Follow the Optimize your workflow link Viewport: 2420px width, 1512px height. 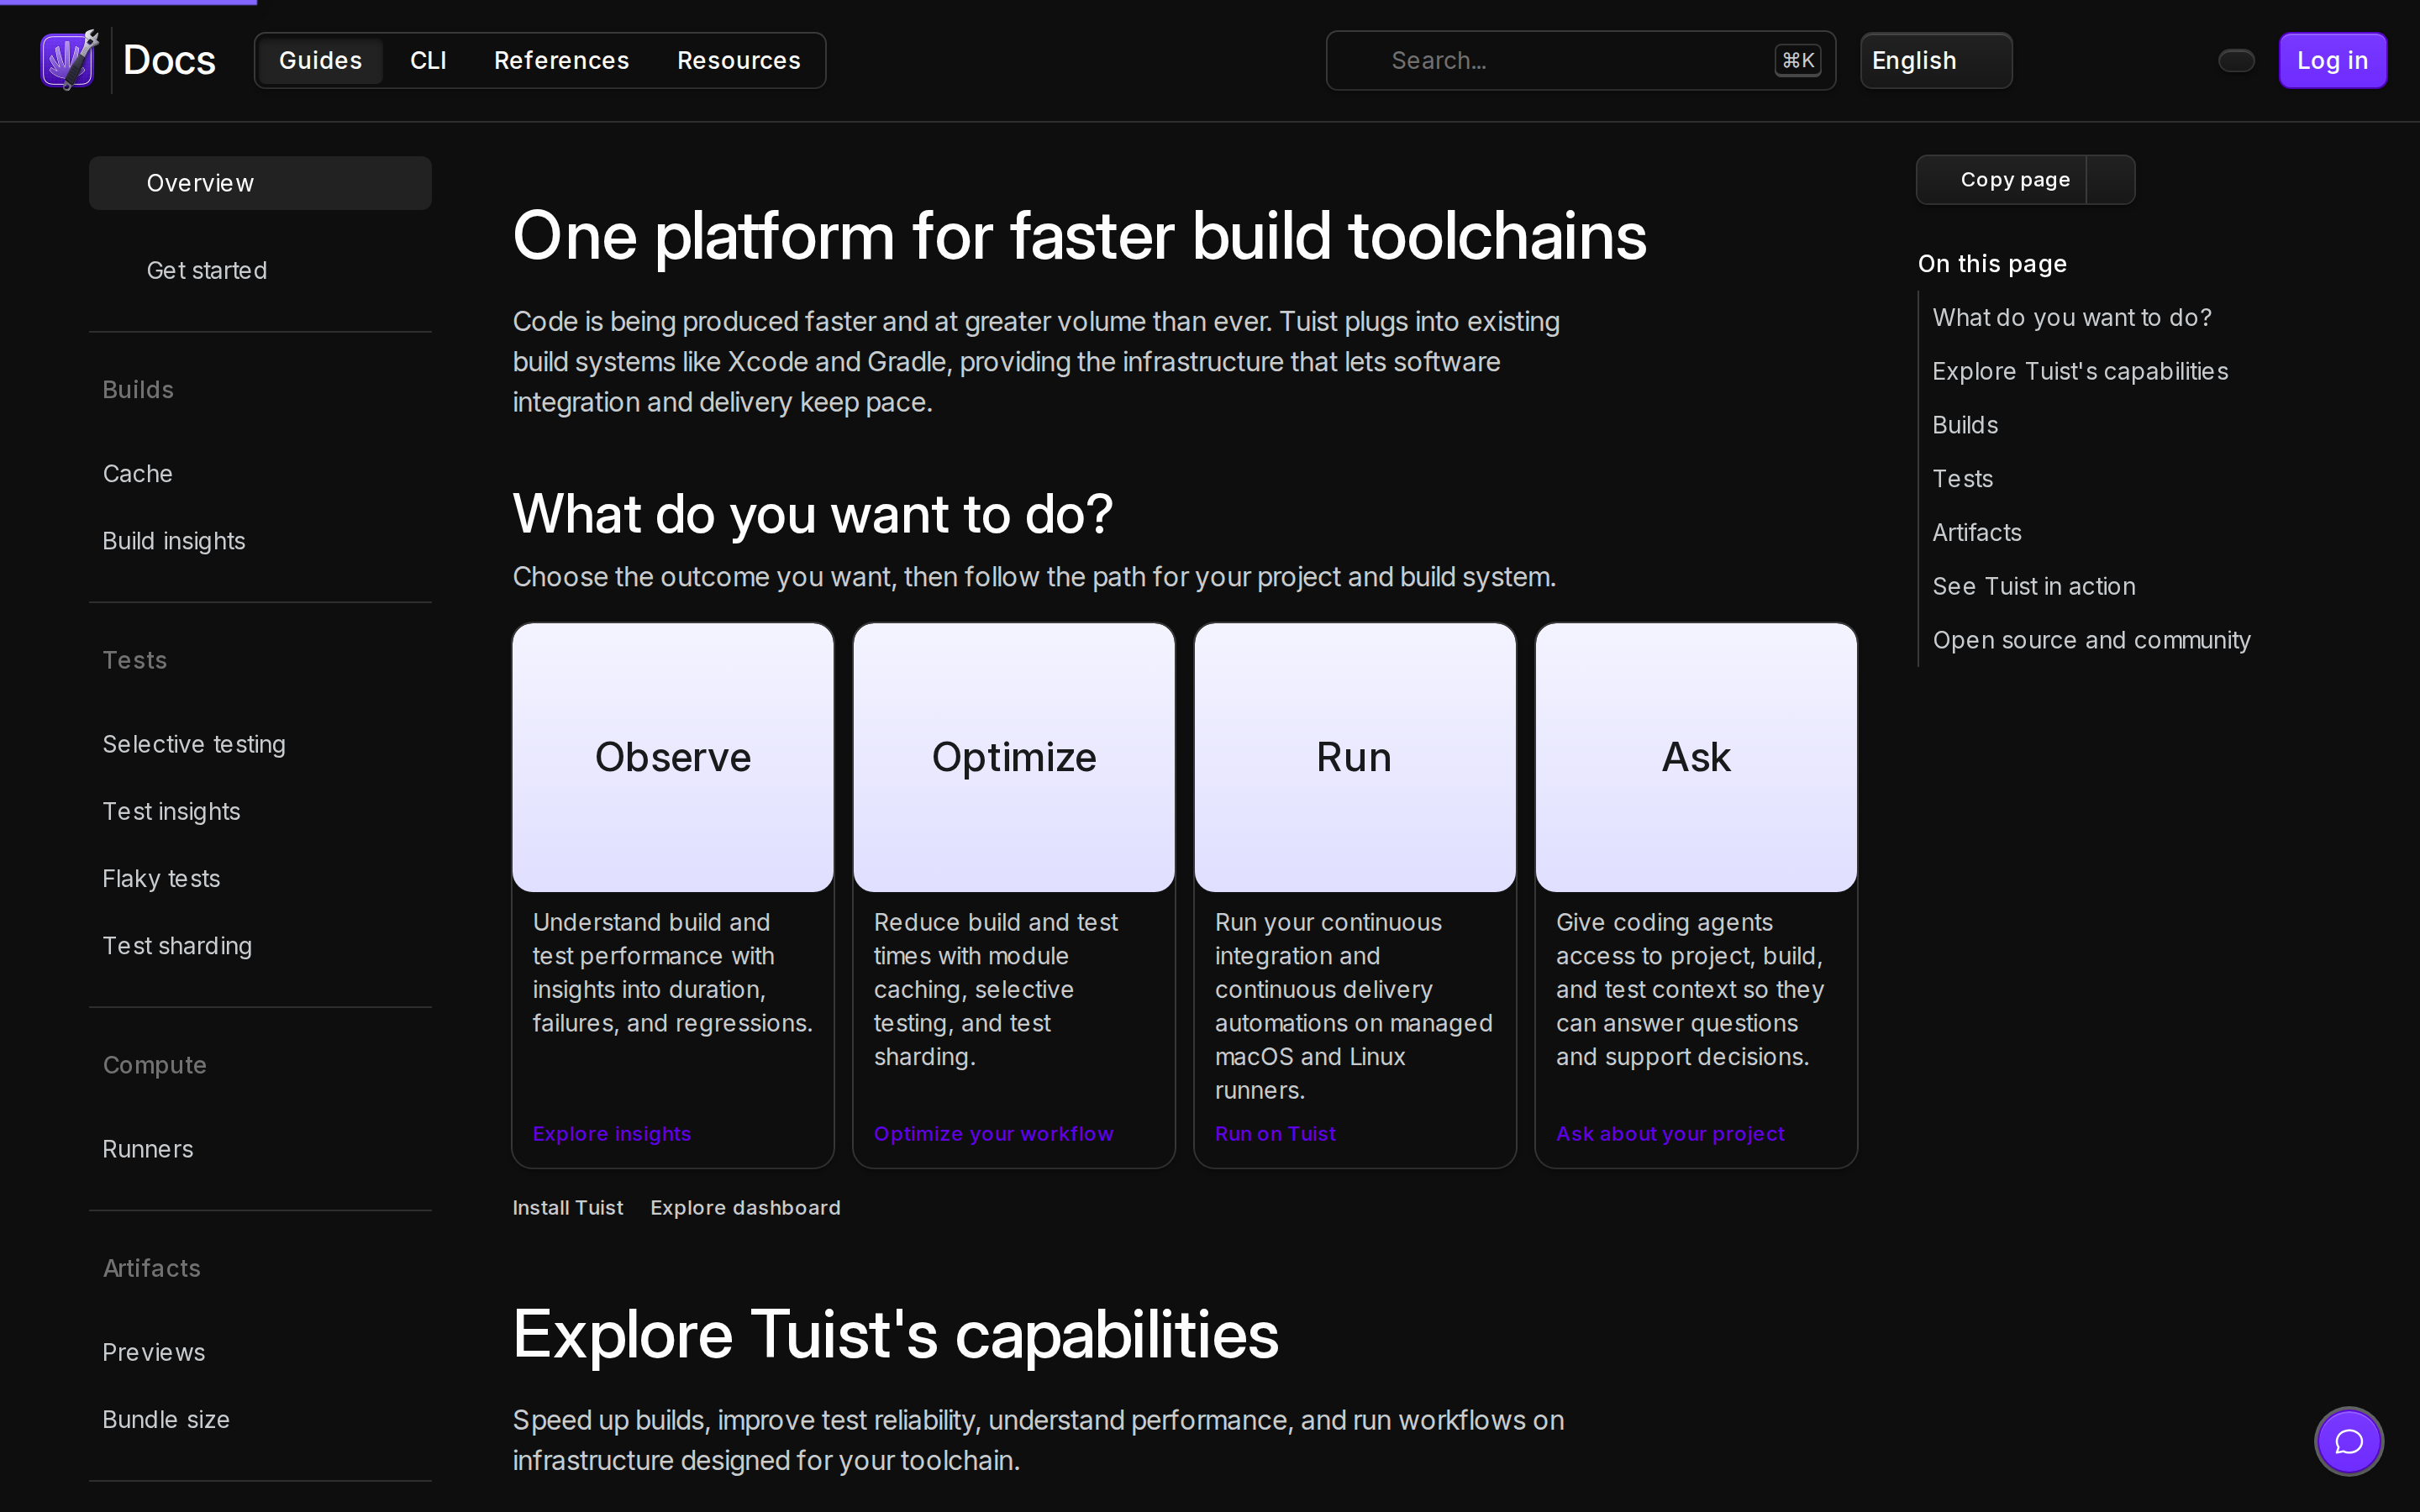tap(993, 1133)
